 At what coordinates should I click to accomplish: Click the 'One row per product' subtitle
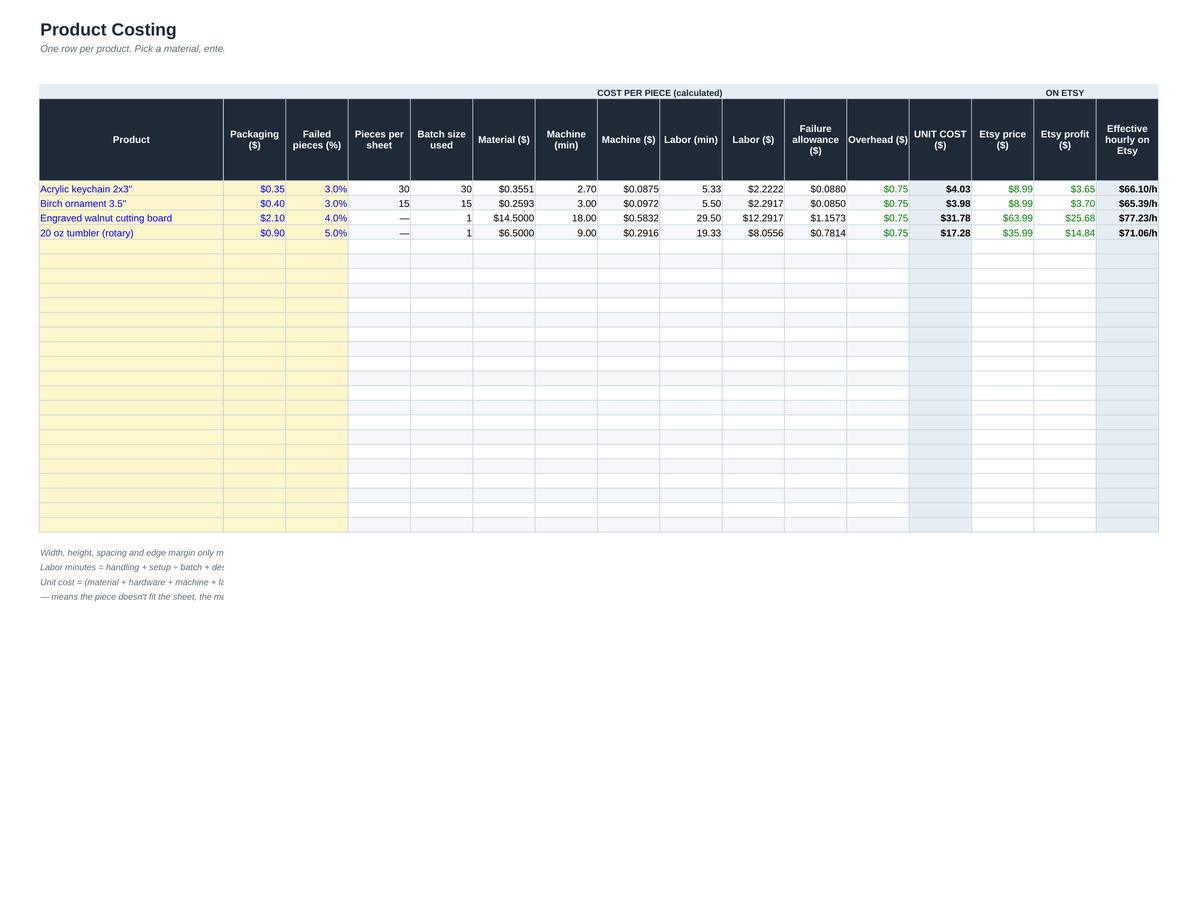pyautogui.click(x=132, y=49)
